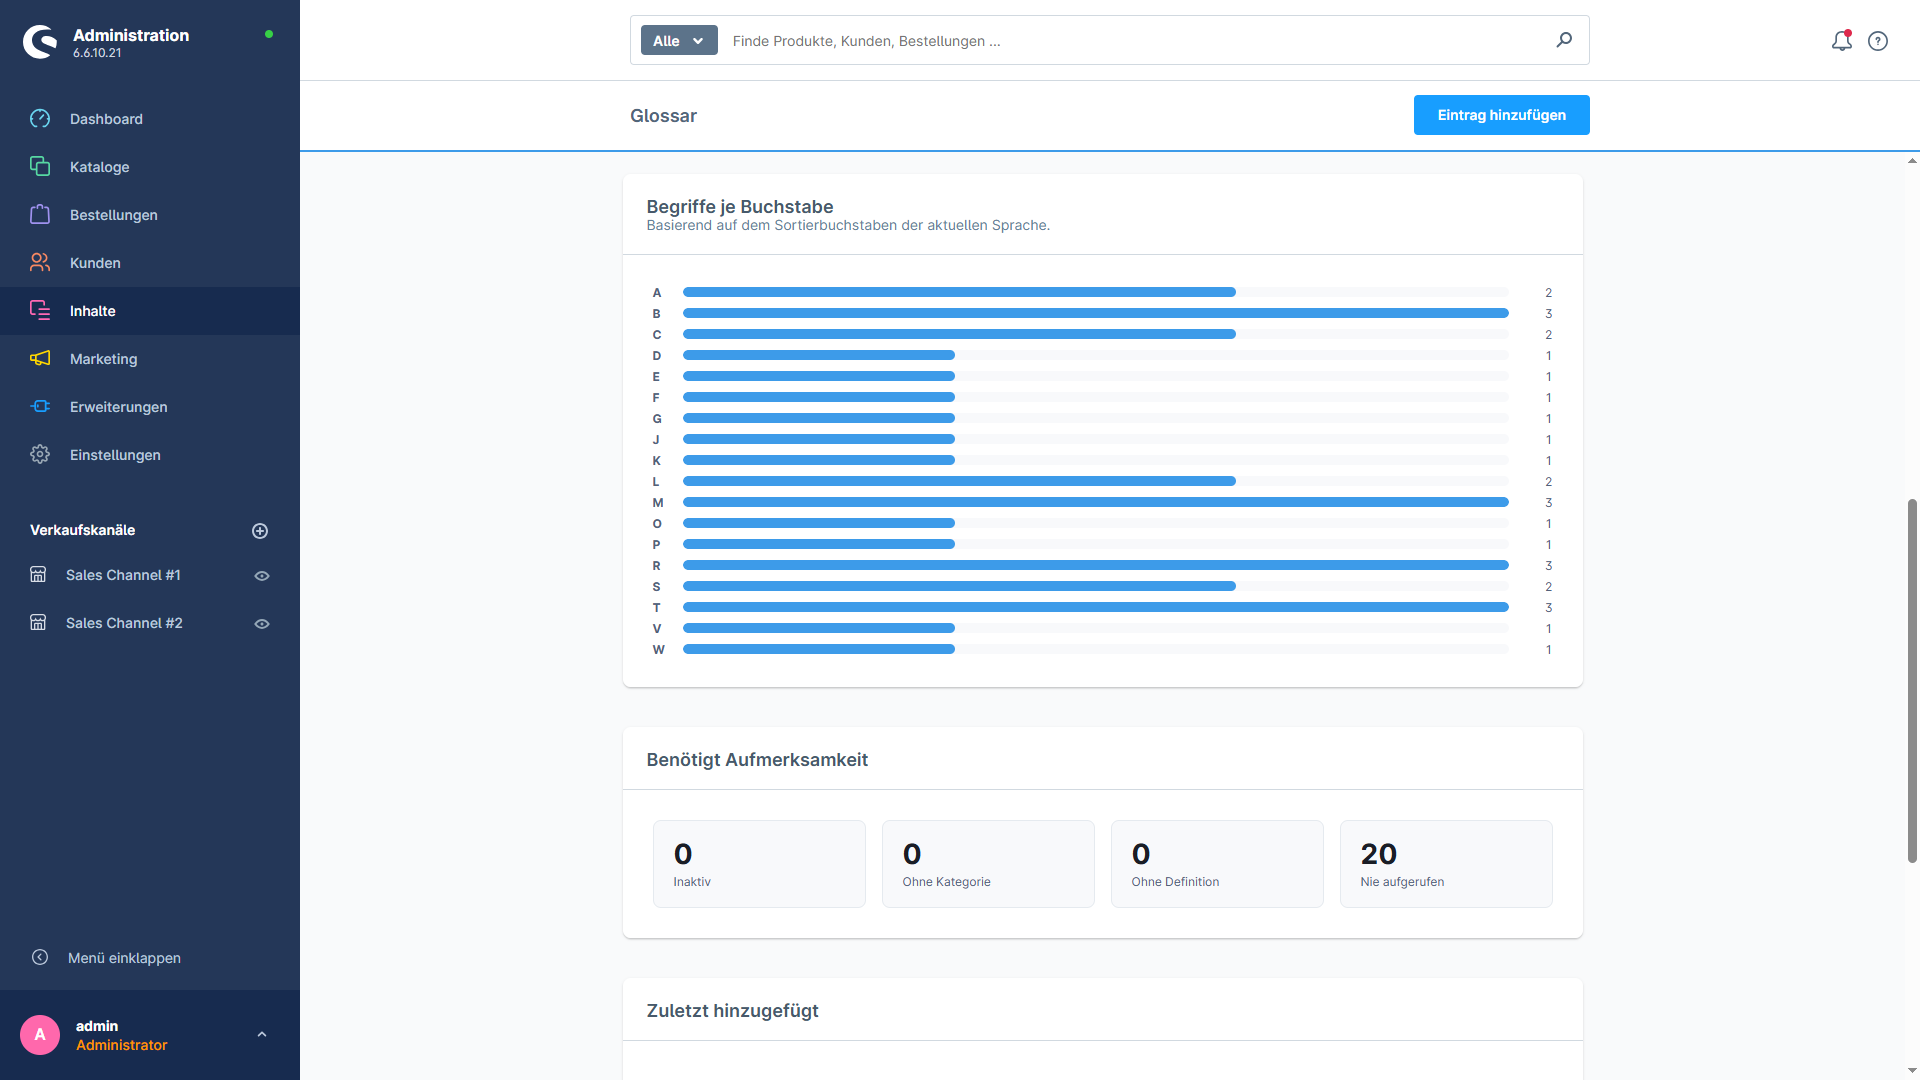Open the Dashboard menu item

pyautogui.click(x=150, y=119)
